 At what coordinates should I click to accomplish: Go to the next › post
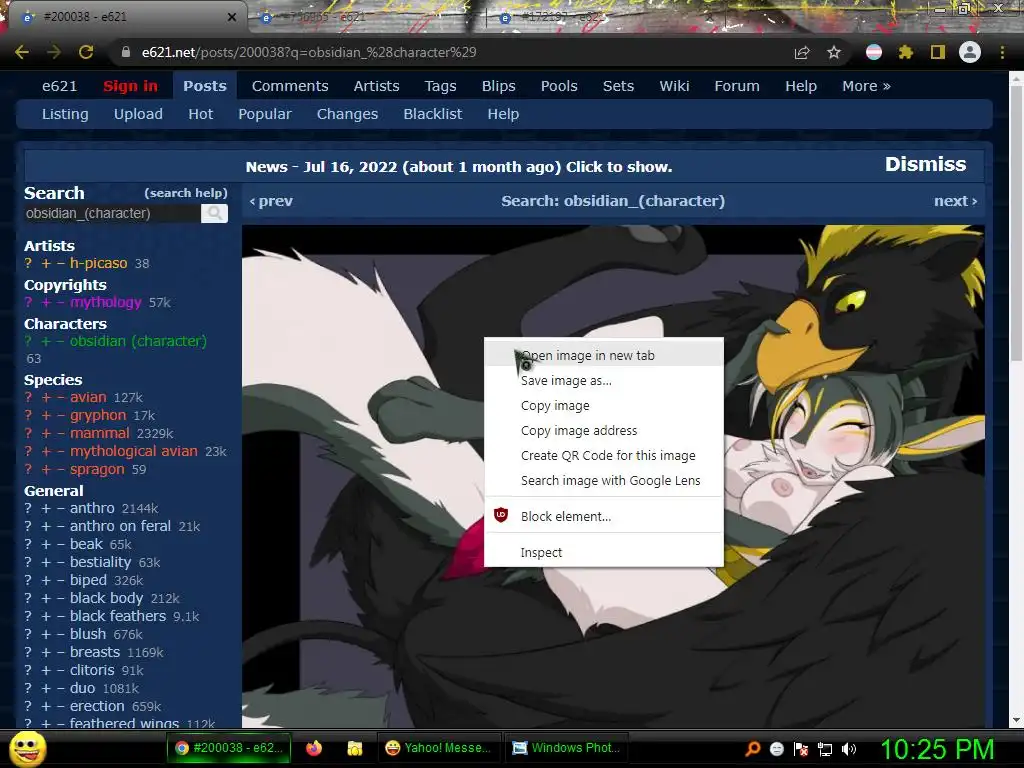point(955,201)
